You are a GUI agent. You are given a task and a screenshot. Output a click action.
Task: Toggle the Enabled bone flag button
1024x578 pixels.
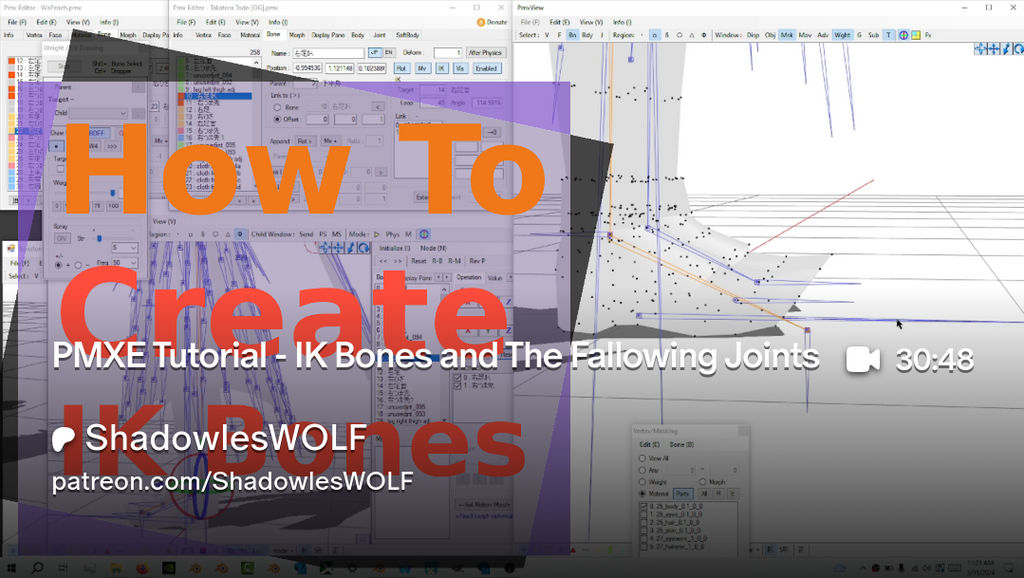[486, 69]
